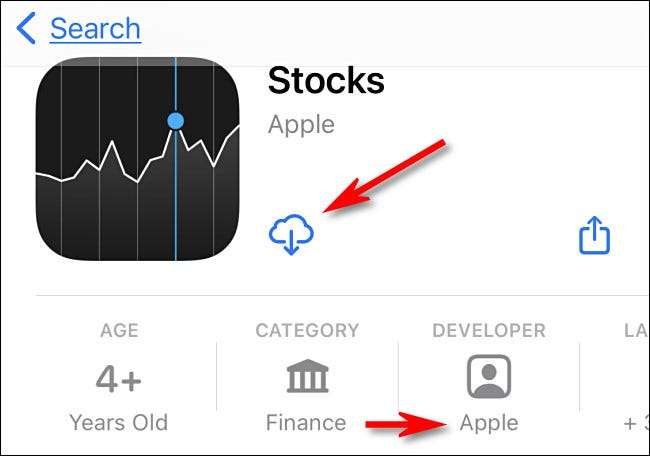Tap the Stocks app icon thumbnail
Screen dimensions: 650x456
coord(138,159)
